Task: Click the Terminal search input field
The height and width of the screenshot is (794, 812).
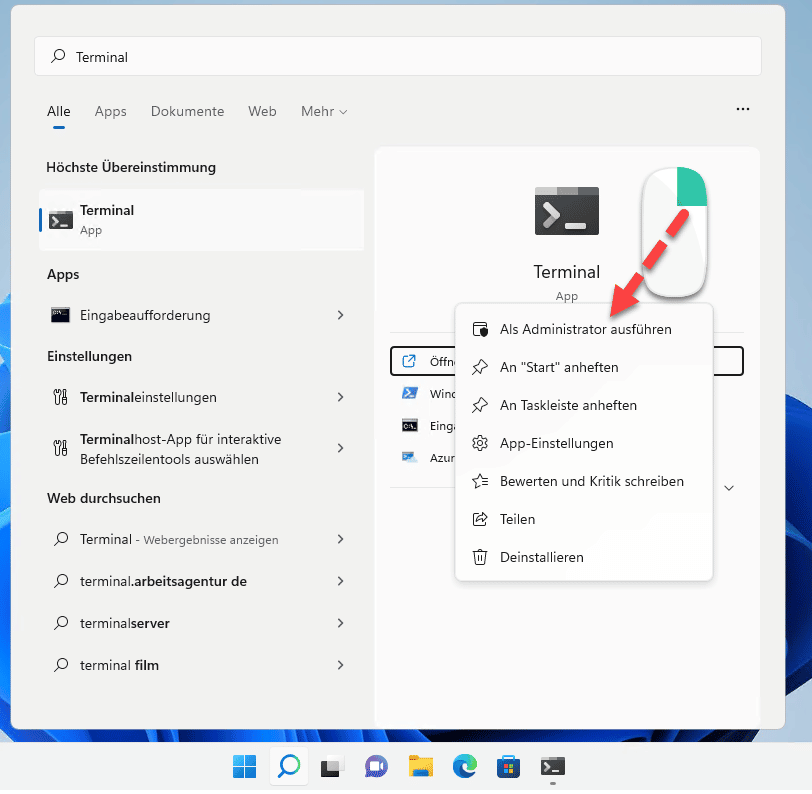Action: pyautogui.click(x=397, y=56)
